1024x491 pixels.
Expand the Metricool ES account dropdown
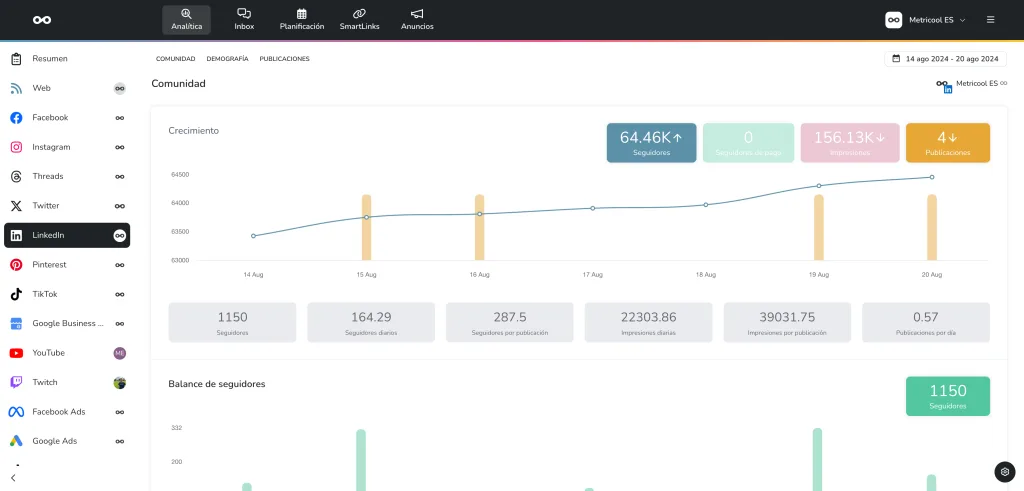click(925, 20)
